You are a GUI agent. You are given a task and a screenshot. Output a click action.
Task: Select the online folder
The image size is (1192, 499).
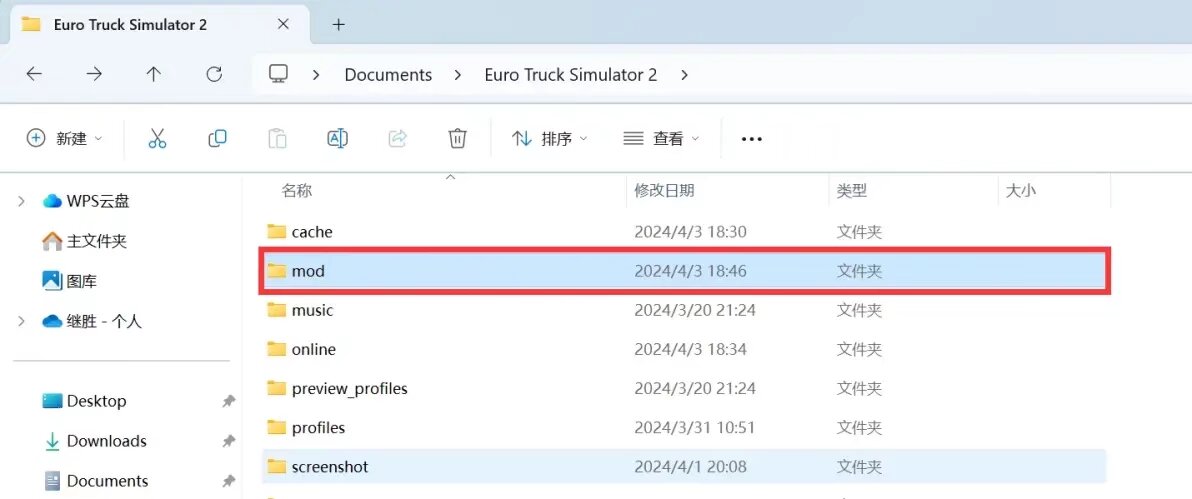point(684,349)
